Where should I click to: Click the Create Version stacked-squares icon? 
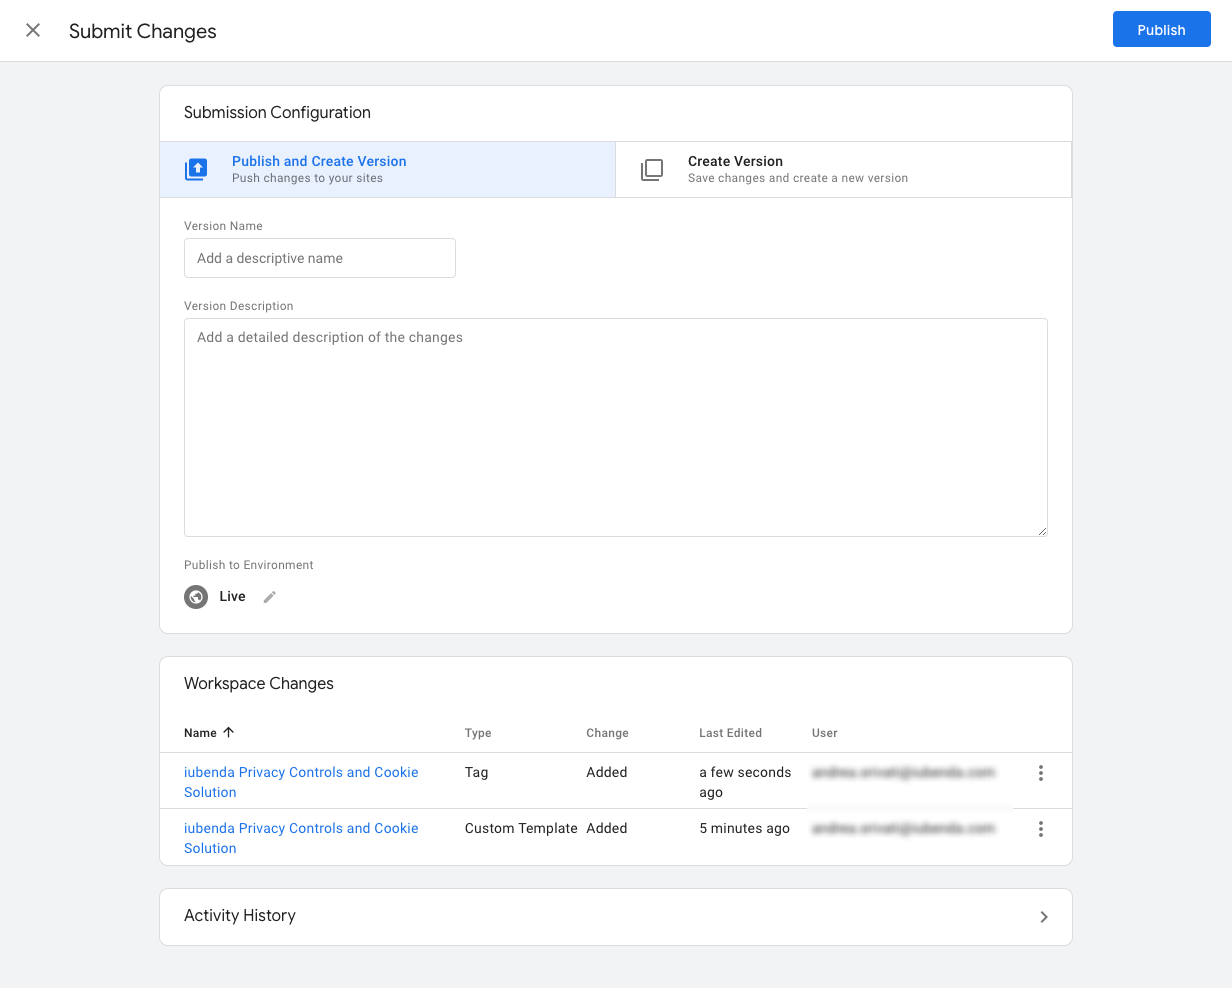(652, 169)
